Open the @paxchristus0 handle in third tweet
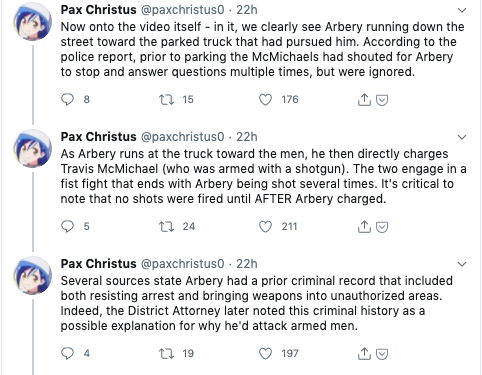The height and width of the screenshot is (375, 482). click(183, 264)
